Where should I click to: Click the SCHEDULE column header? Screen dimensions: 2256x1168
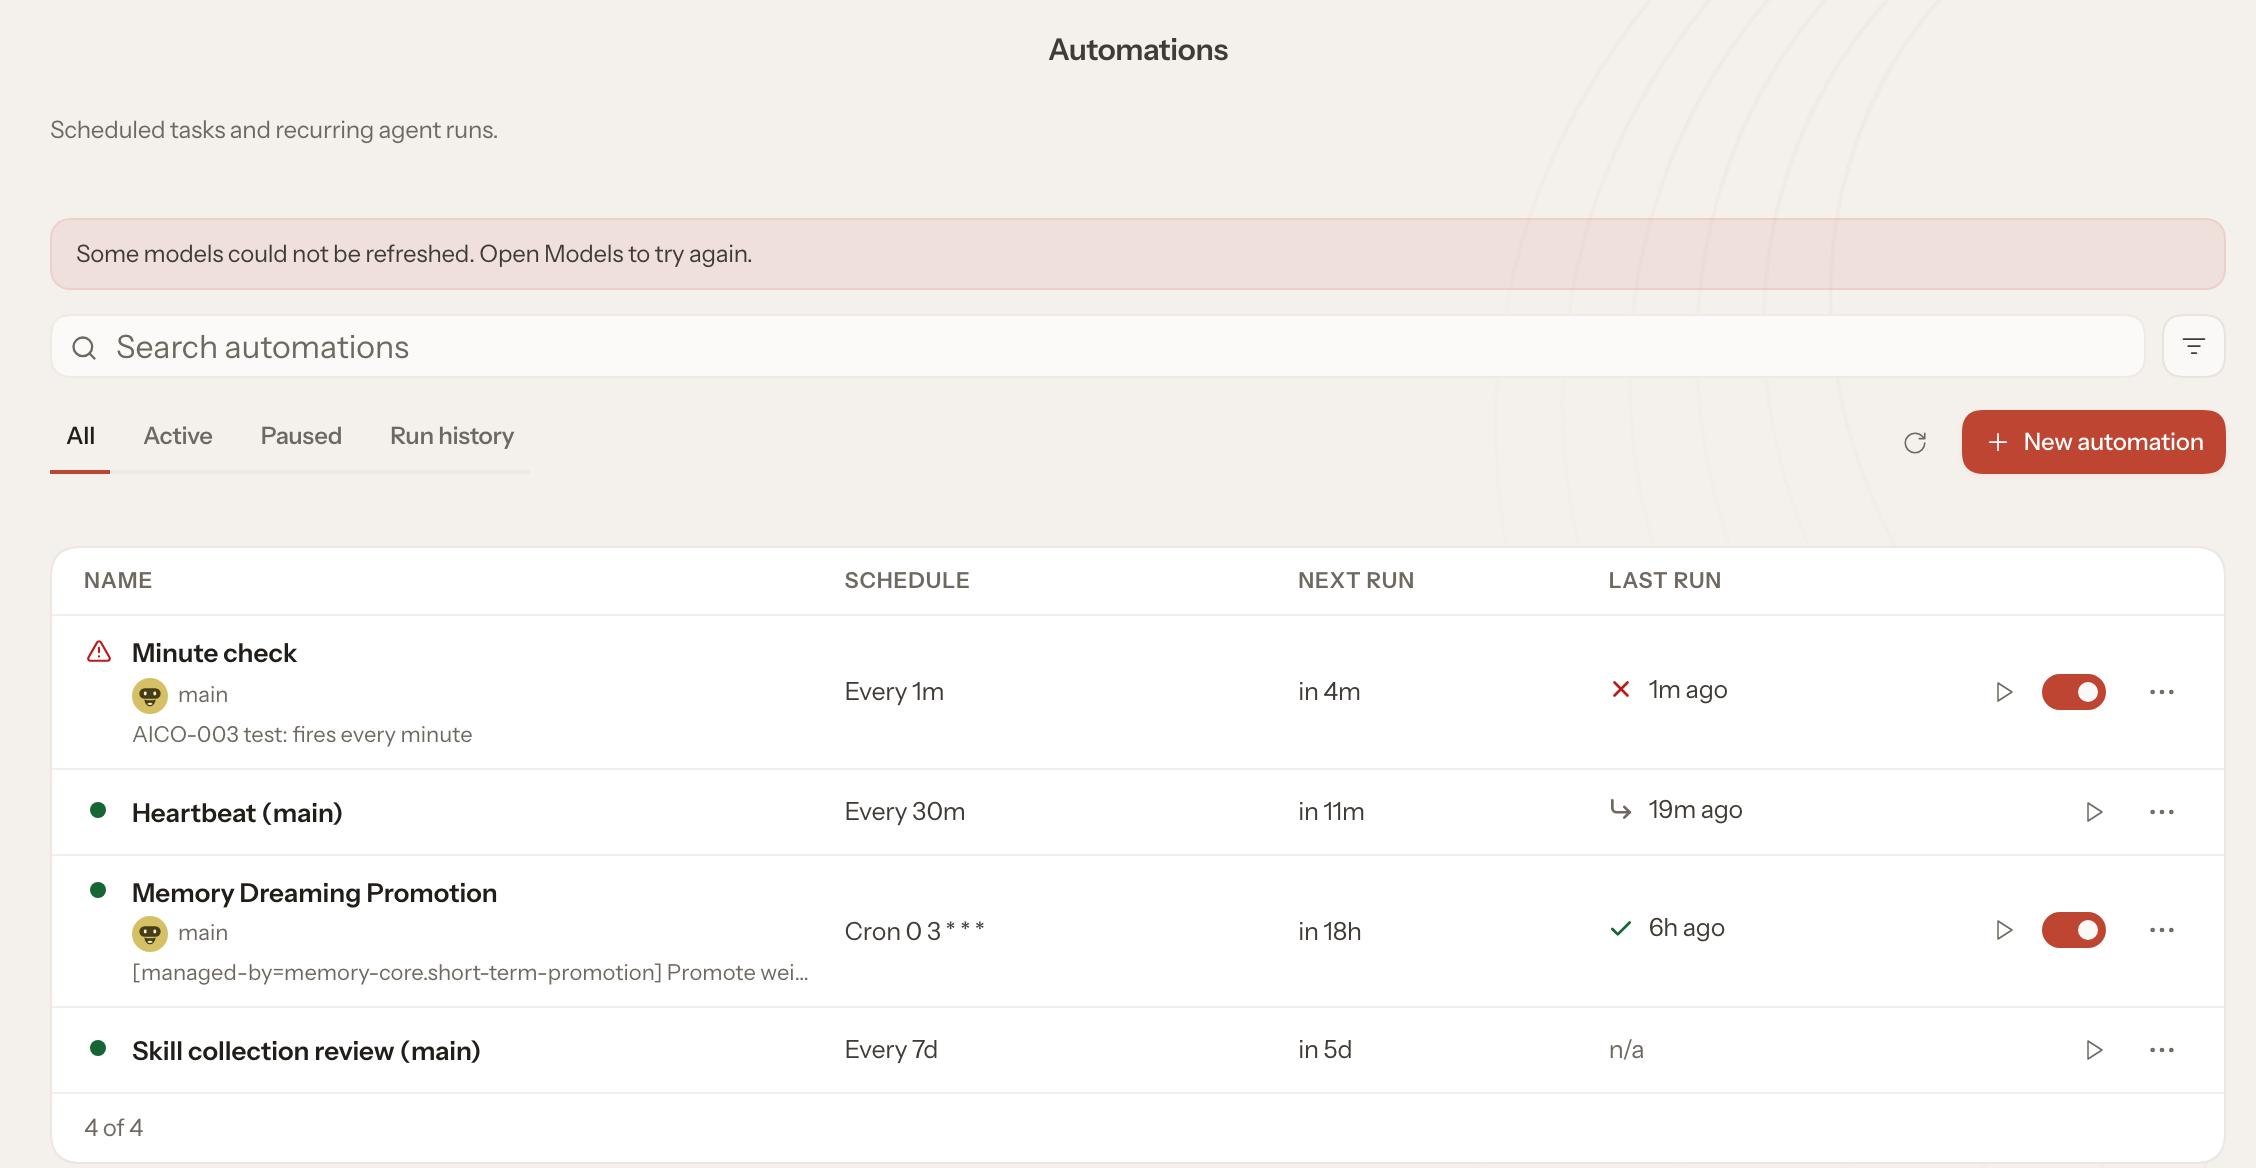point(907,580)
